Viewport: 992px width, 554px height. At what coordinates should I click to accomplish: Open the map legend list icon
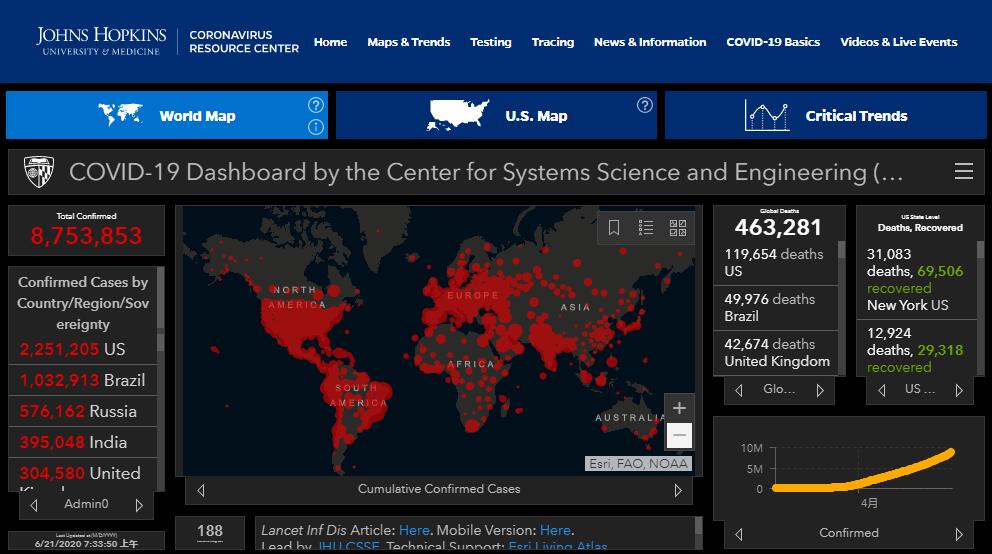(x=646, y=228)
